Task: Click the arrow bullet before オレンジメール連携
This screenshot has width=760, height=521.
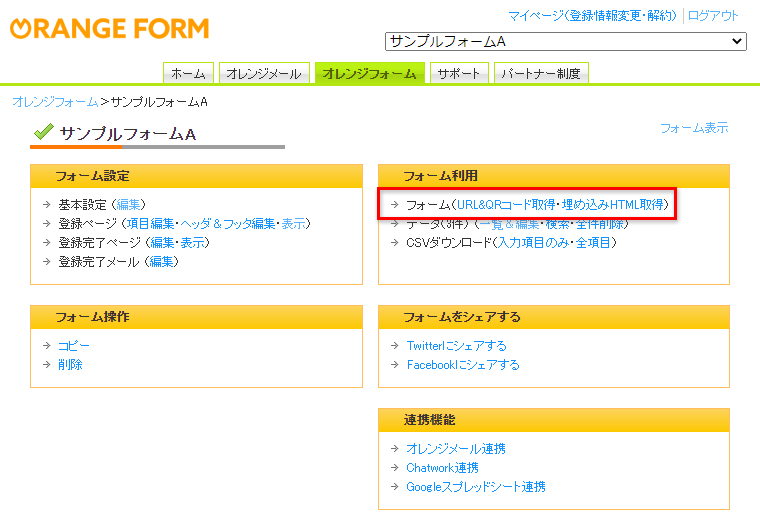Action: 395,448
